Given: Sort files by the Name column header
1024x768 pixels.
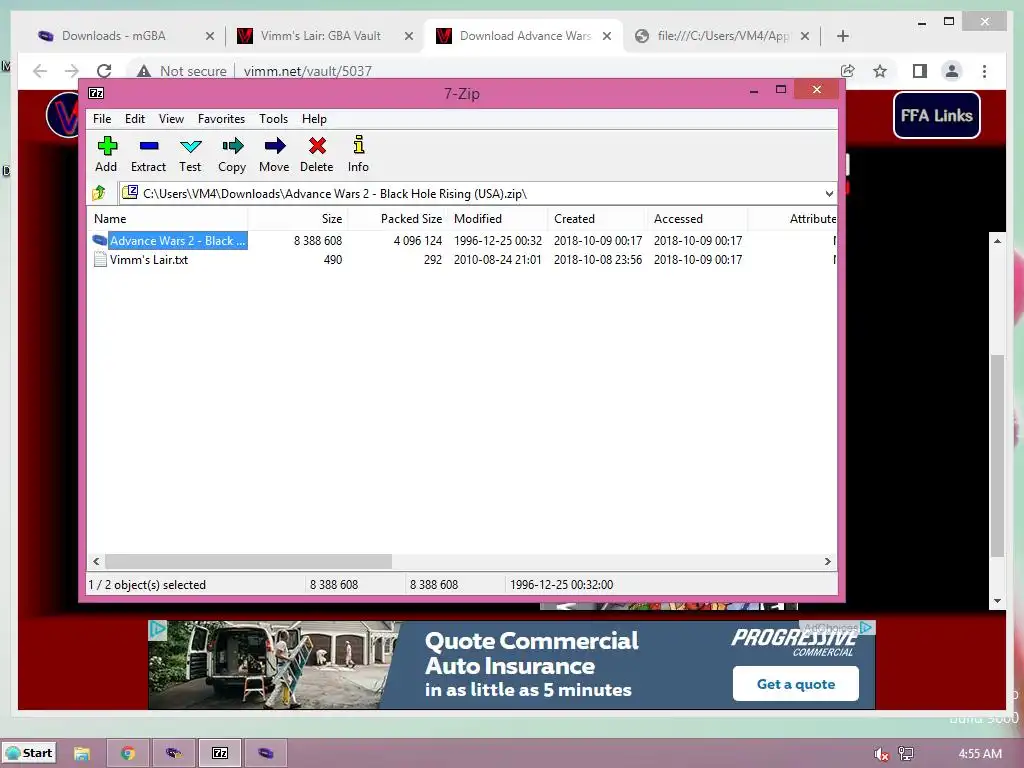Looking at the screenshot, I should click(168, 219).
